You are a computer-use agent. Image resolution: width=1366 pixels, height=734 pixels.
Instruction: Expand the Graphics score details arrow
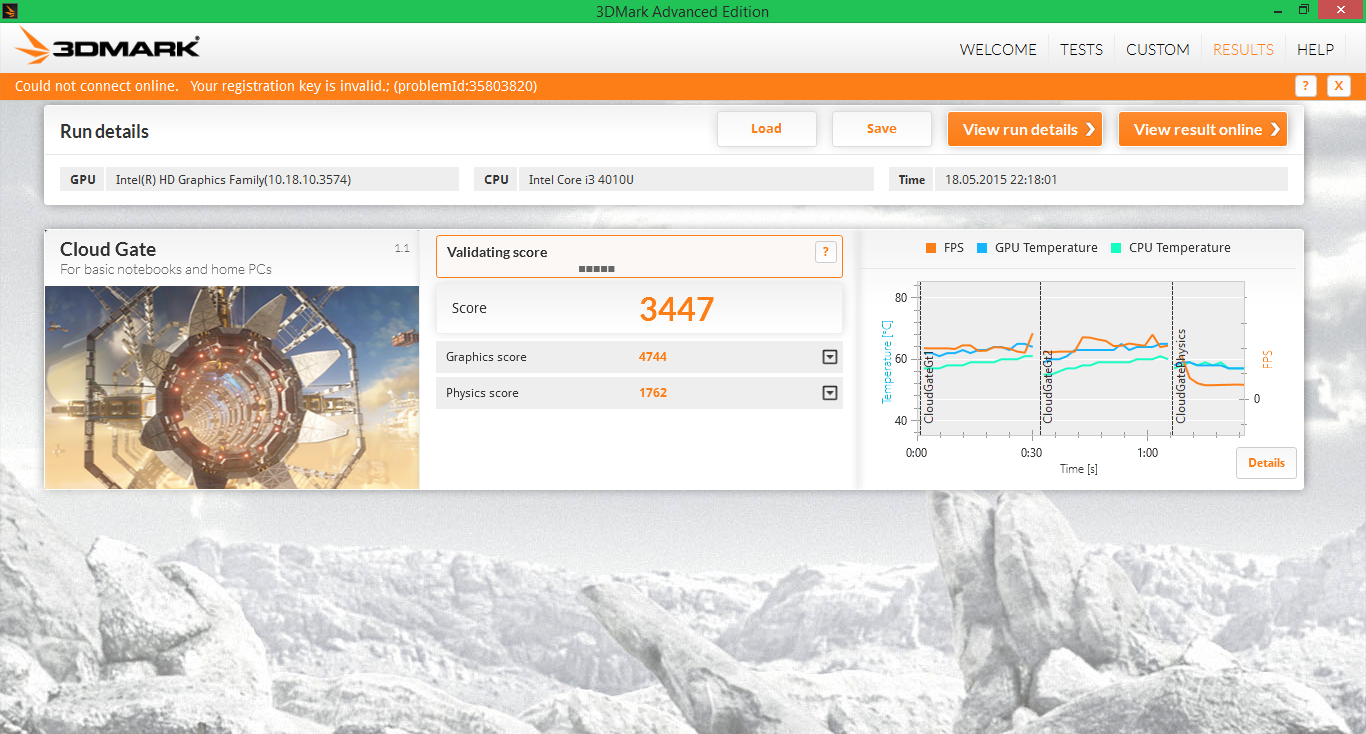[829, 357]
